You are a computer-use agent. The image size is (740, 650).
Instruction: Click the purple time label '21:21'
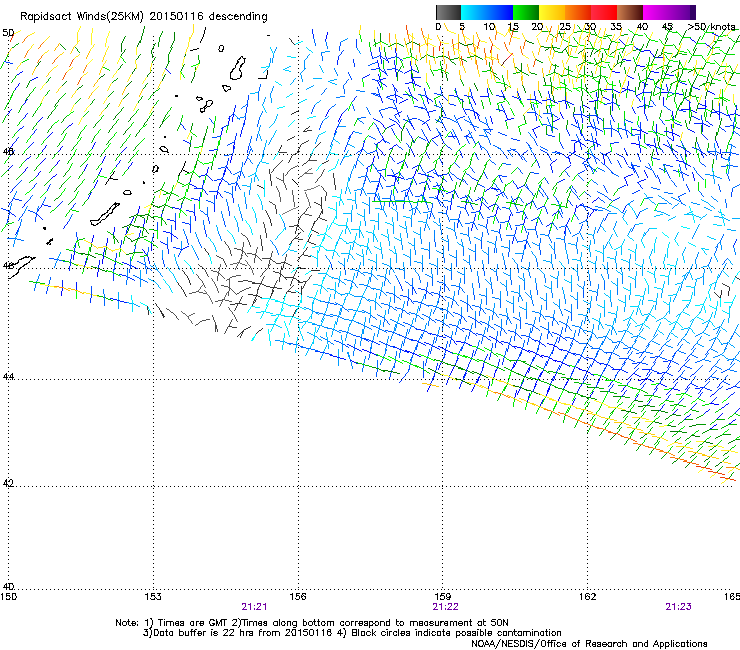[254, 607]
